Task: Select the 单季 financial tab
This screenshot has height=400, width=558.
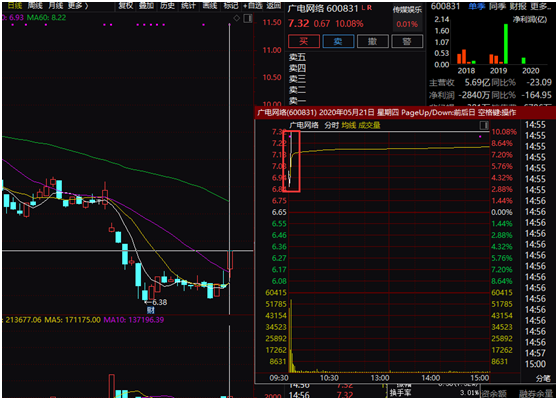Action: tap(477, 6)
